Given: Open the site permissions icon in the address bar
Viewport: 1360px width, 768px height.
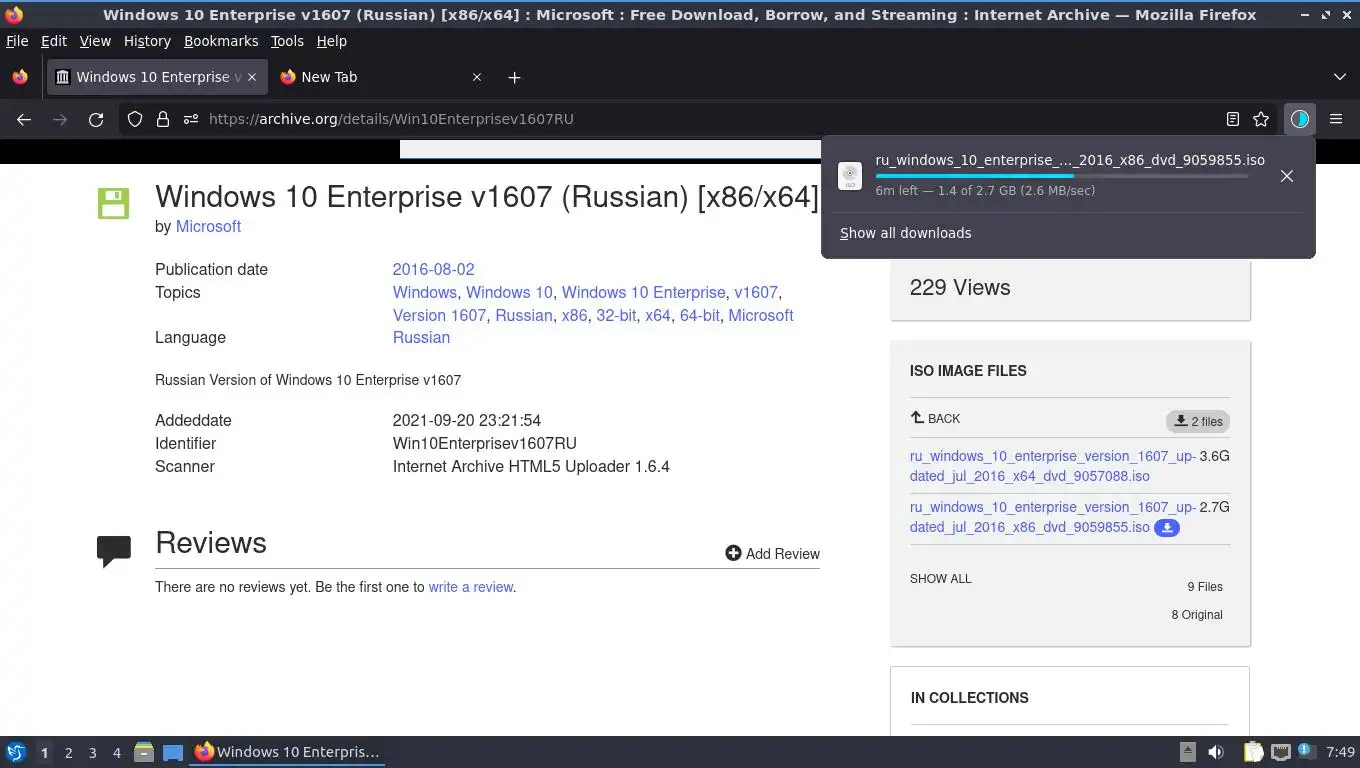Looking at the screenshot, I should pos(191,119).
